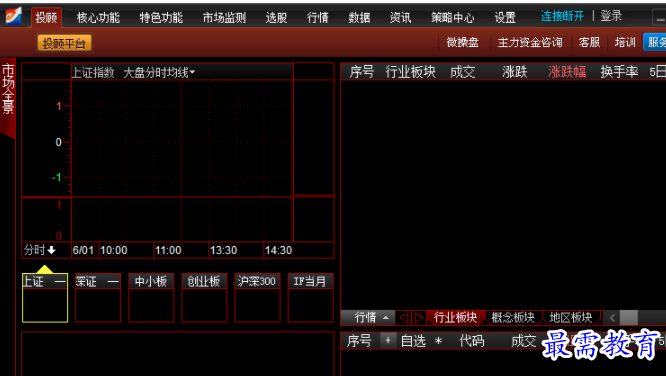
Task: Open the 分时 period dropdown arrow
Action: pyautogui.click(x=51, y=250)
